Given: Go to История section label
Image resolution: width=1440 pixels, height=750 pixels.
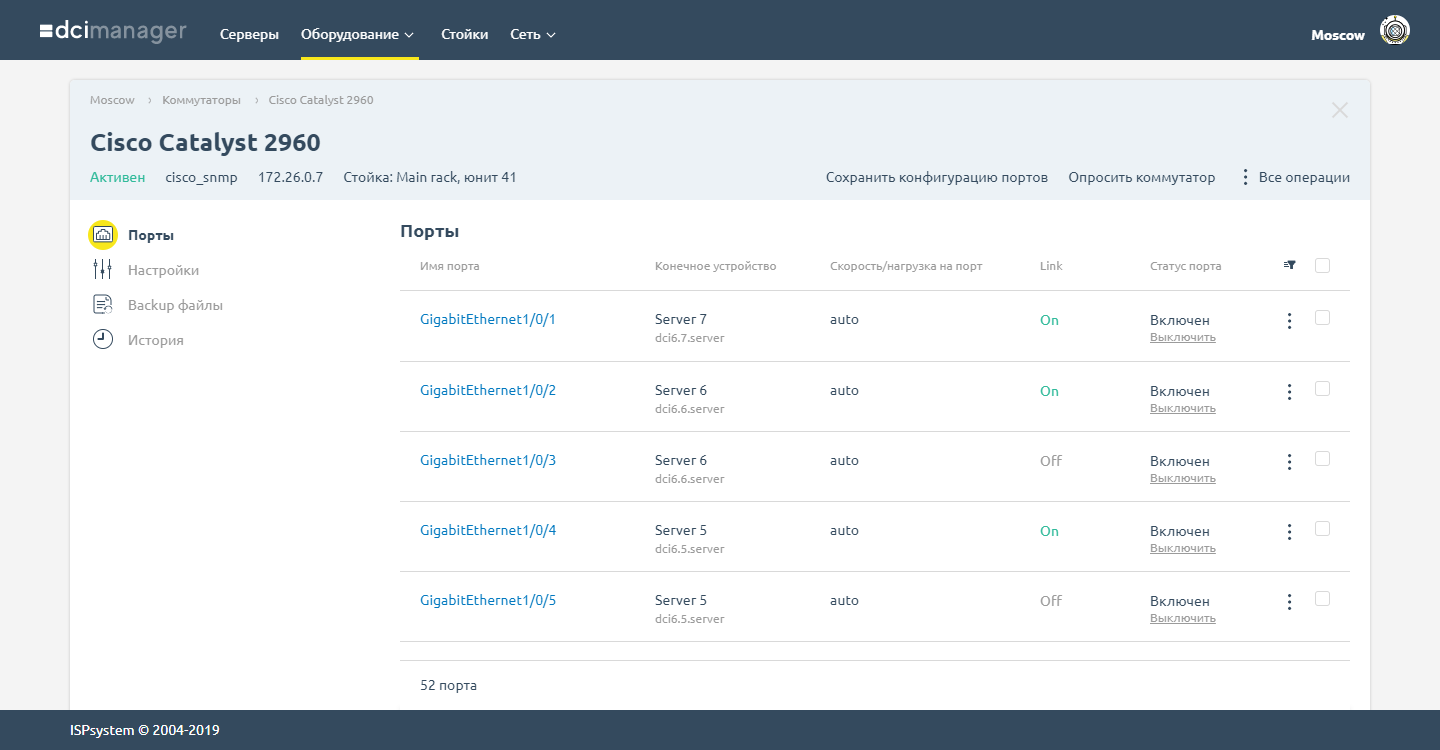Looking at the screenshot, I should click(x=155, y=340).
